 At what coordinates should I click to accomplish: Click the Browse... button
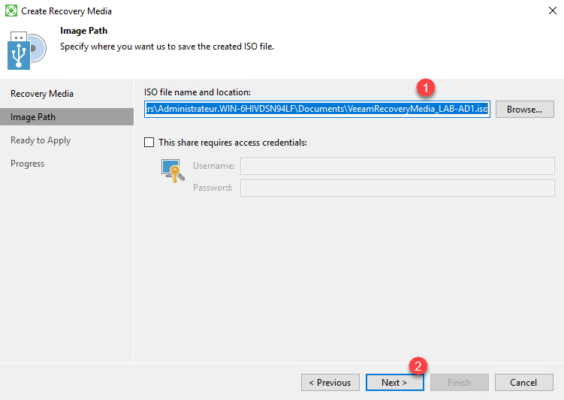click(524, 109)
